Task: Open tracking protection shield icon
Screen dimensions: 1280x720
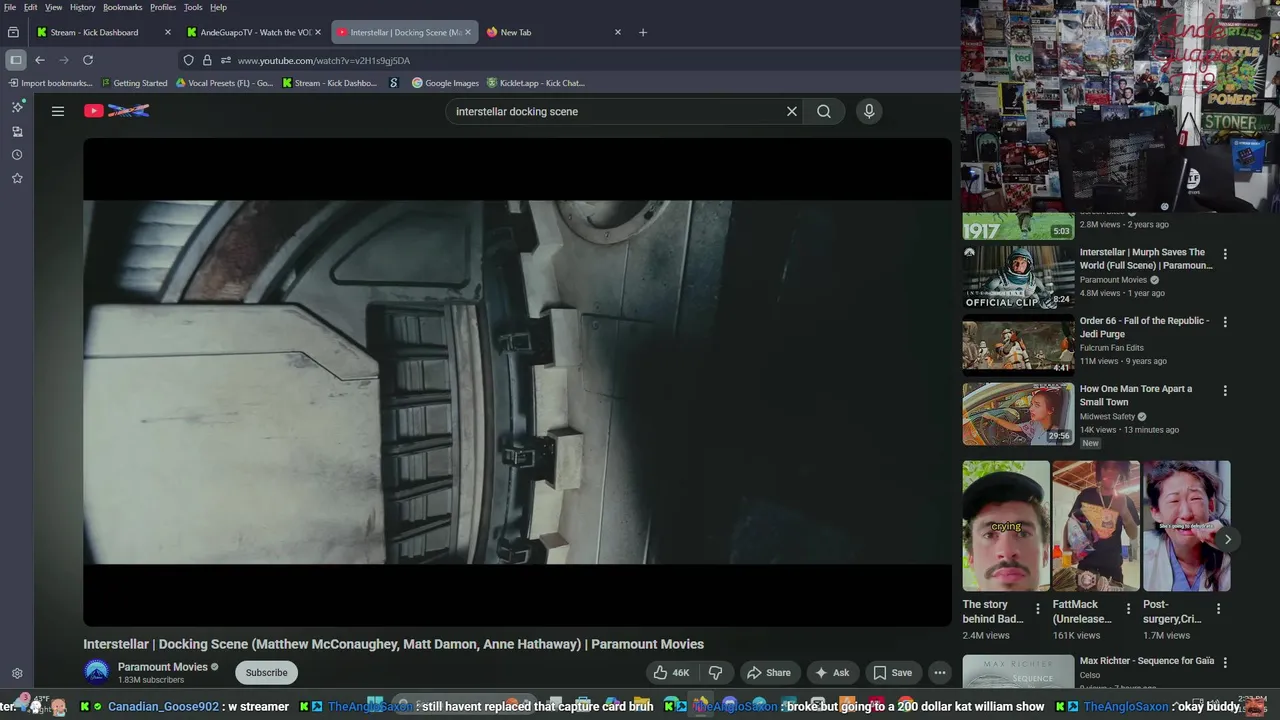Action: pyautogui.click(x=188, y=60)
